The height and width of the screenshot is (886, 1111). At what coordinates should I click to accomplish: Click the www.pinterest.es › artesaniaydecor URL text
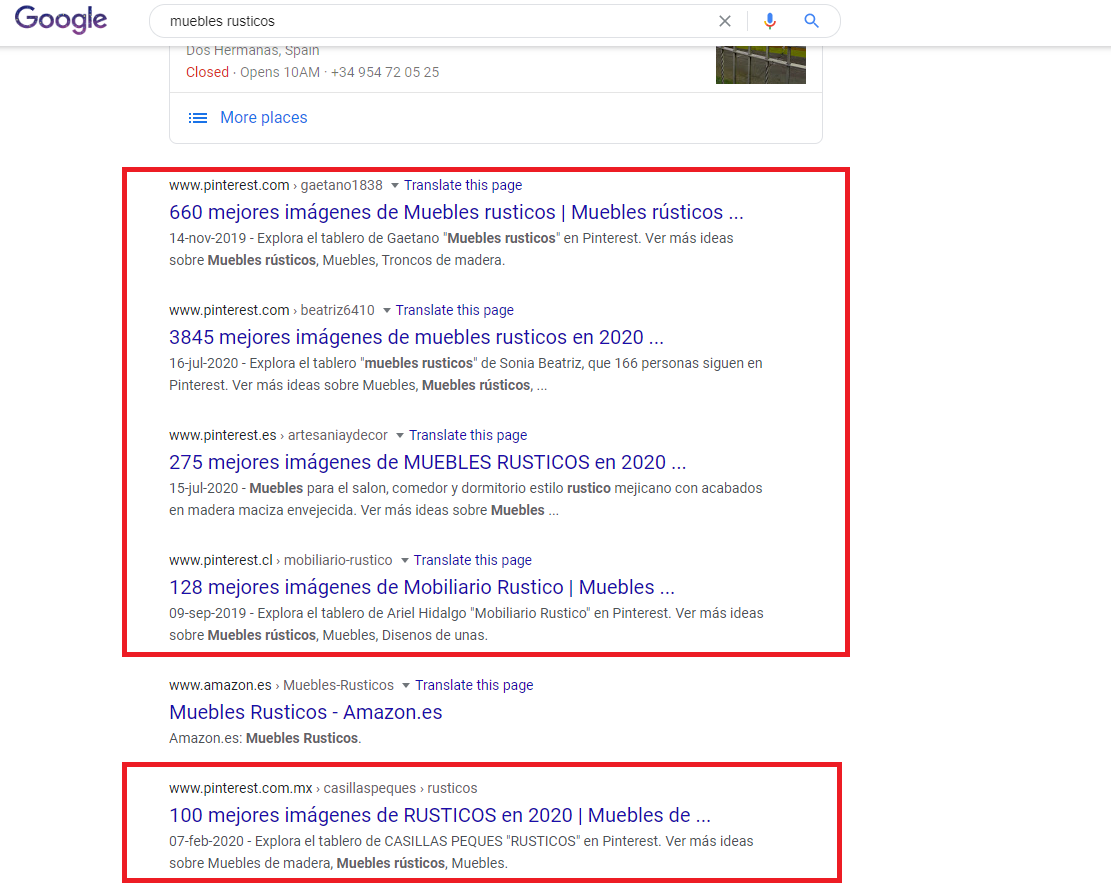[278, 435]
